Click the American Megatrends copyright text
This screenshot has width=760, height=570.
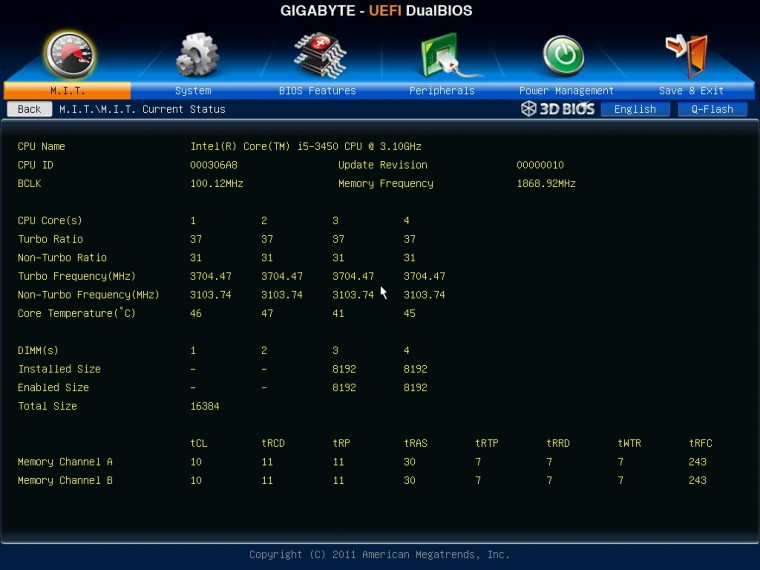(380, 554)
